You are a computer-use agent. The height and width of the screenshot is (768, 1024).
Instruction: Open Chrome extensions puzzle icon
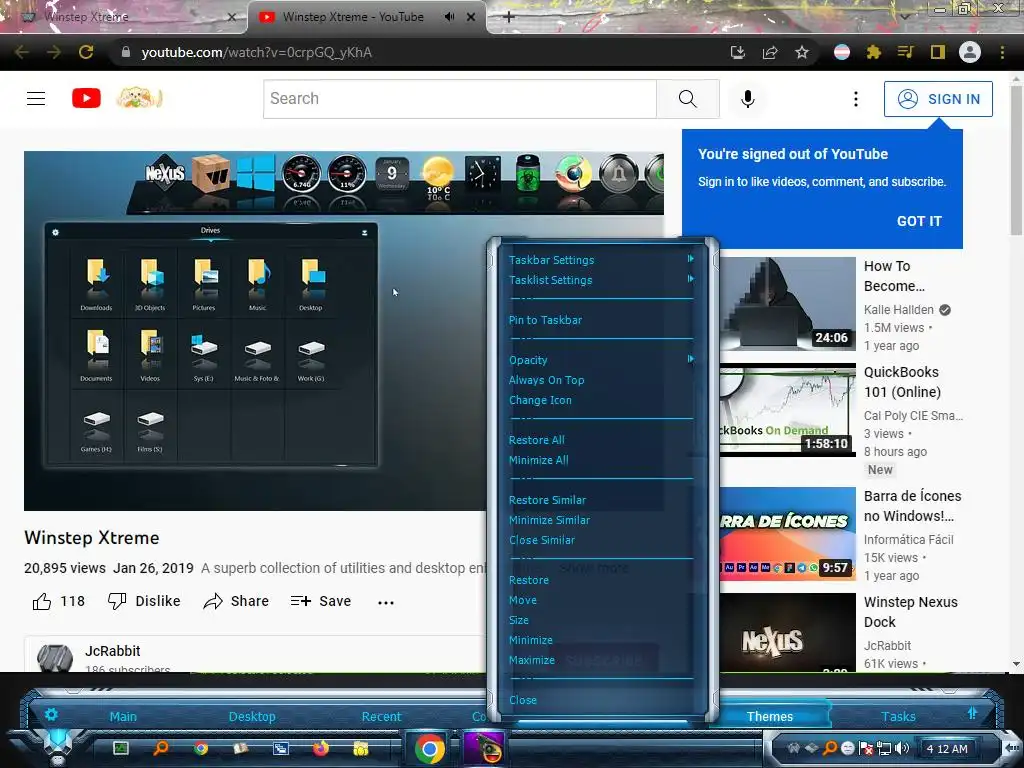(x=874, y=52)
